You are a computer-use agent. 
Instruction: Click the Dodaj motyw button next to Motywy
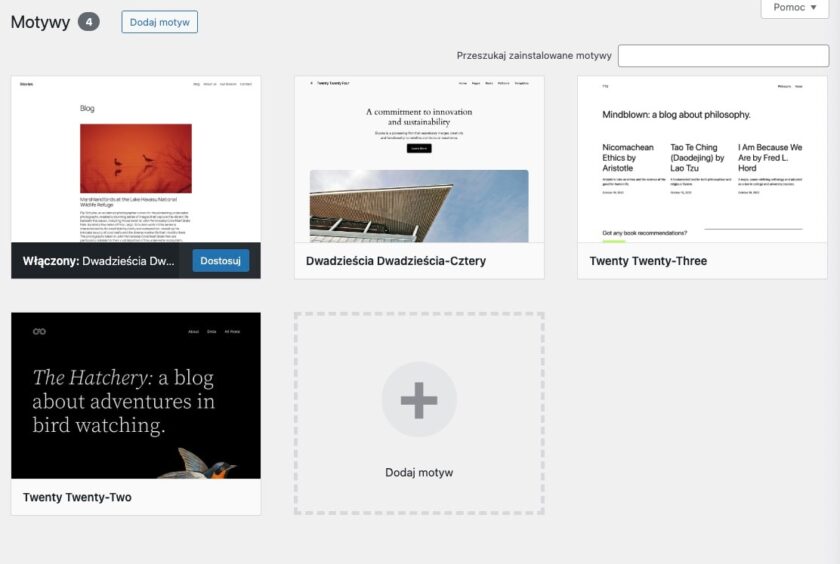tap(159, 22)
